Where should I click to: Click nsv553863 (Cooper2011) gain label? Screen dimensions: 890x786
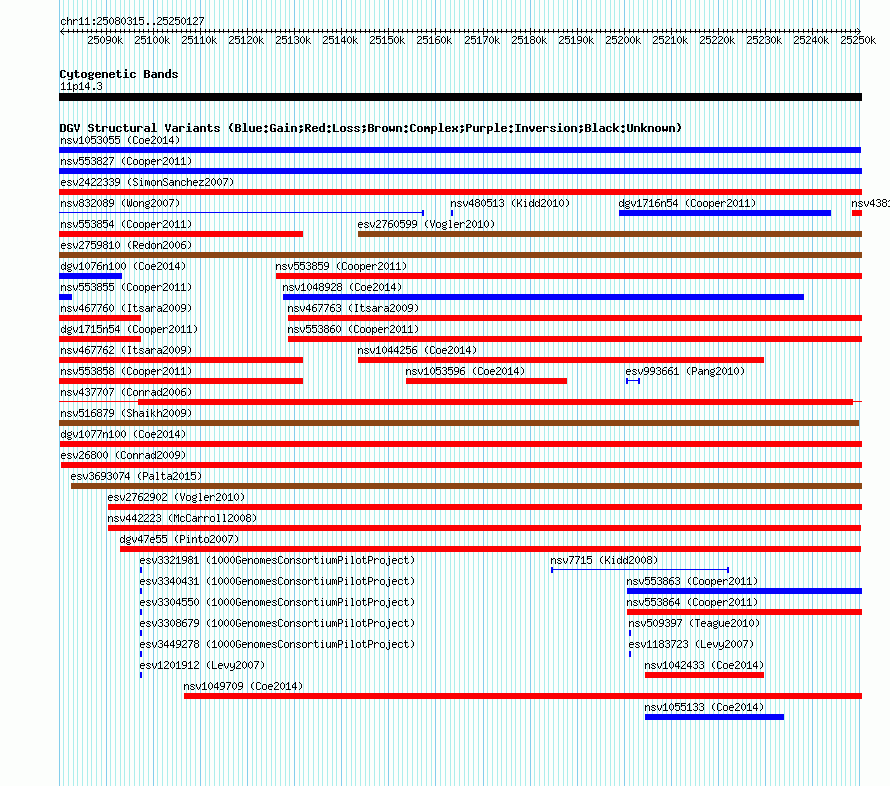(692, 581)
